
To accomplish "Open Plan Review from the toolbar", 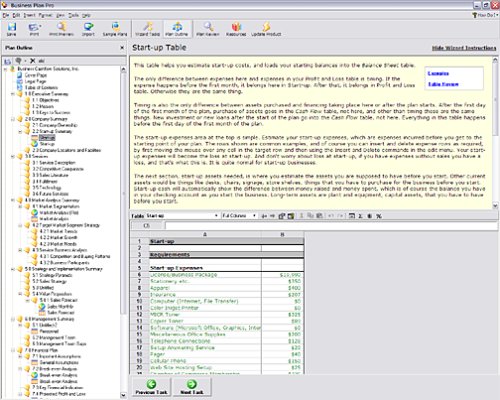I will (208, 29).
